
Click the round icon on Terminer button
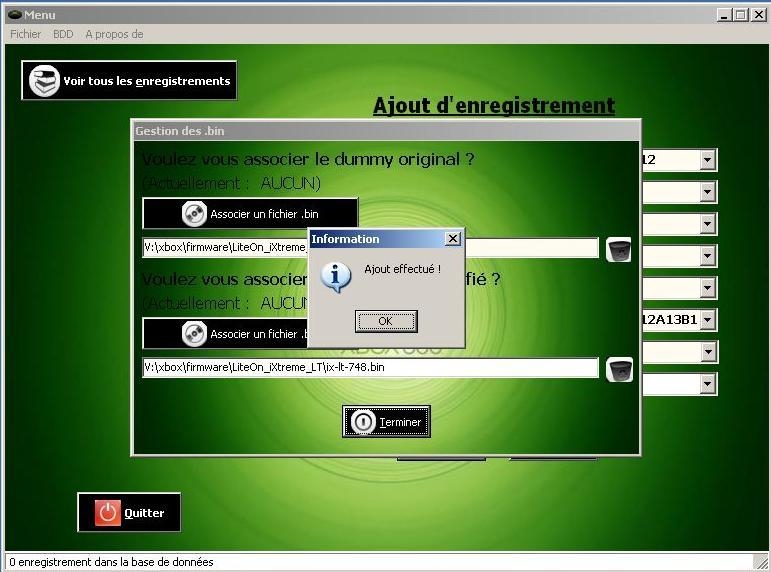pyautogui.click(x=363, y=421)
